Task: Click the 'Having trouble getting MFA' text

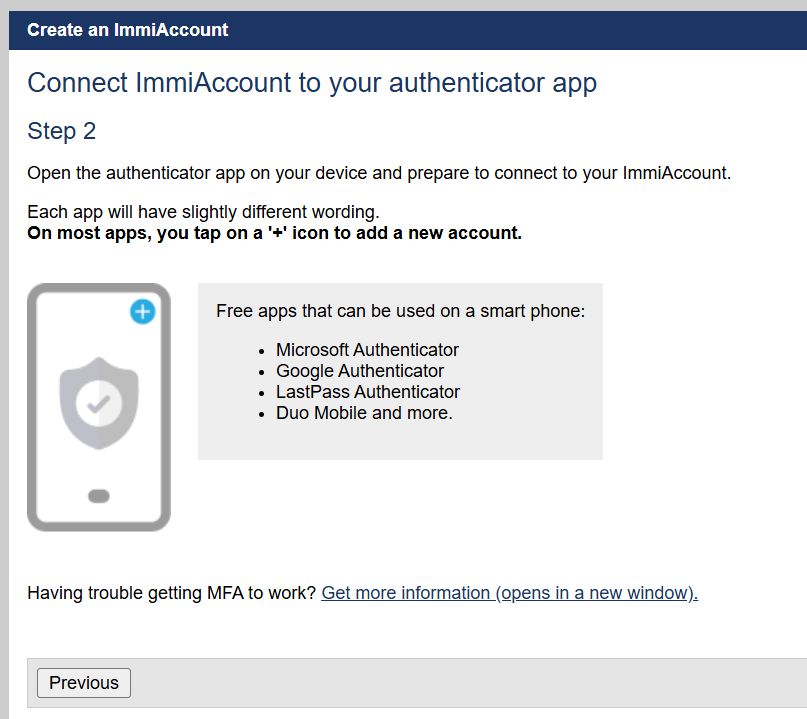Action: 172,593
